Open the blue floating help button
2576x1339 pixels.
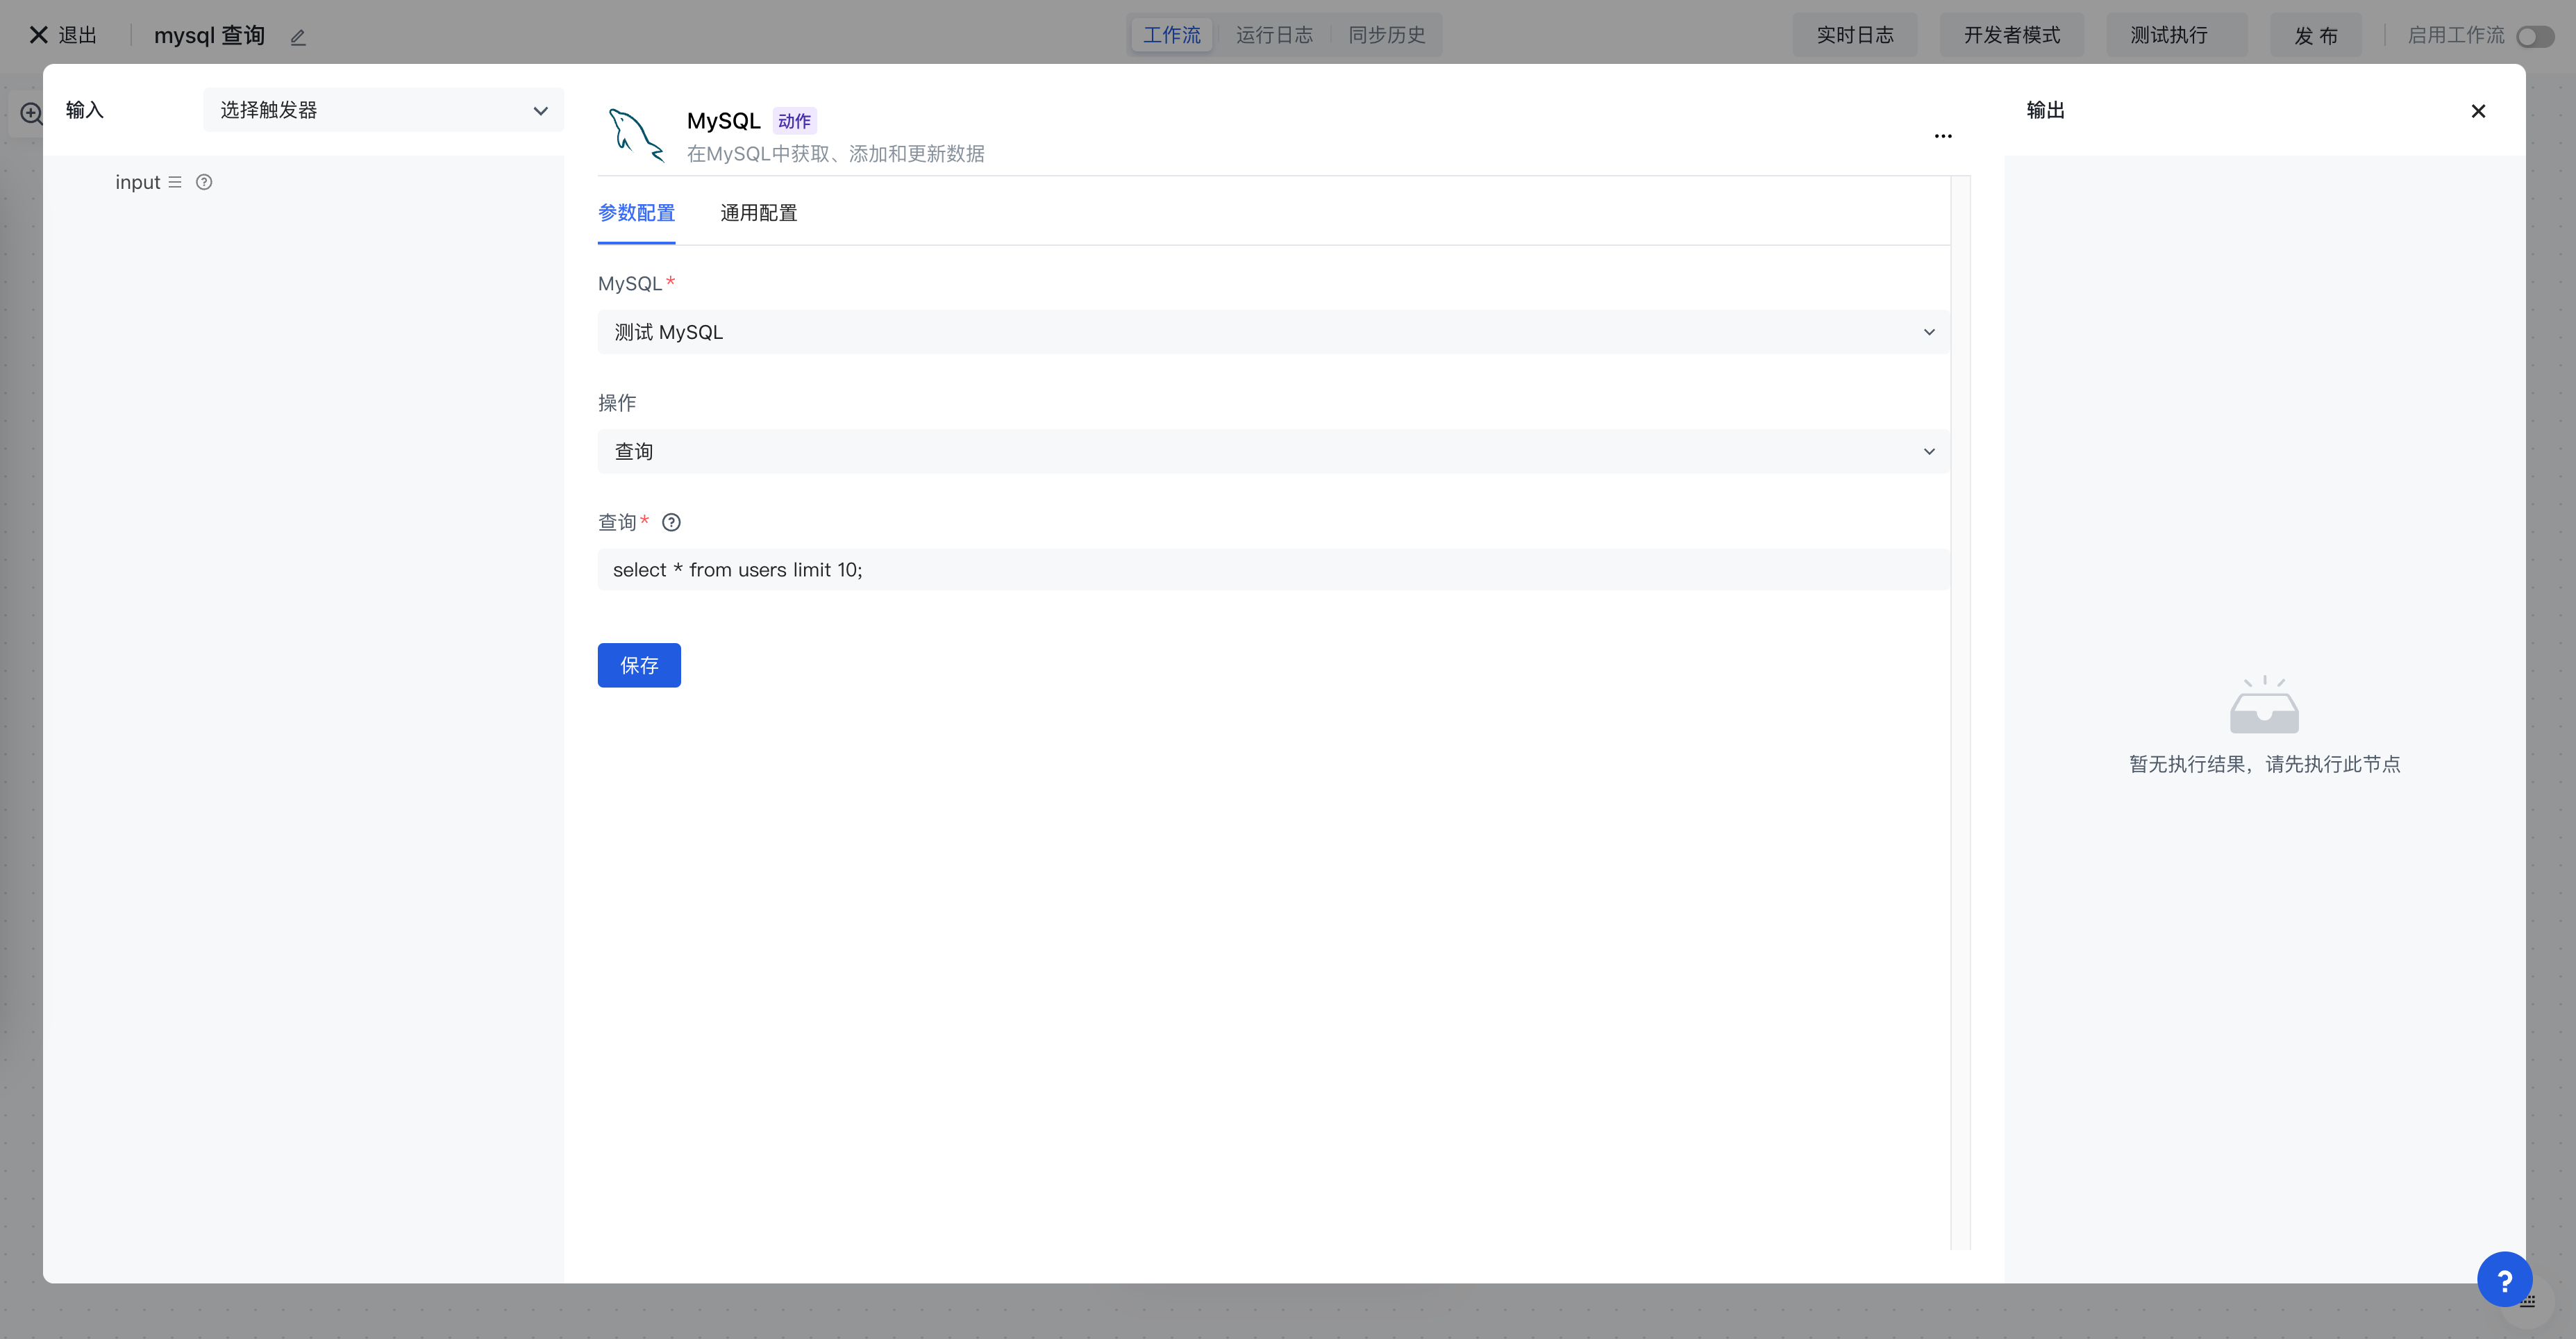tap(2504, 1279)
